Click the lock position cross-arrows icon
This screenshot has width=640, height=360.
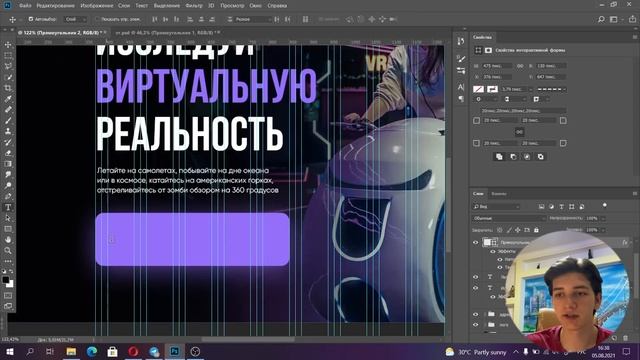[x=518, y=230]
